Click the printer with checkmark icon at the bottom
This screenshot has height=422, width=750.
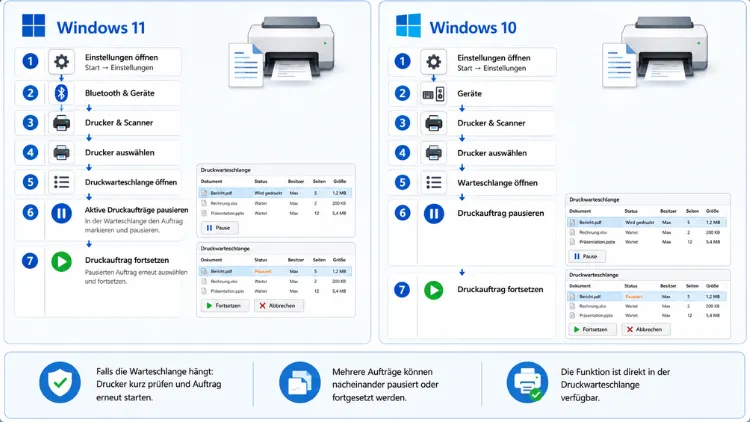(x=528, y=382)
